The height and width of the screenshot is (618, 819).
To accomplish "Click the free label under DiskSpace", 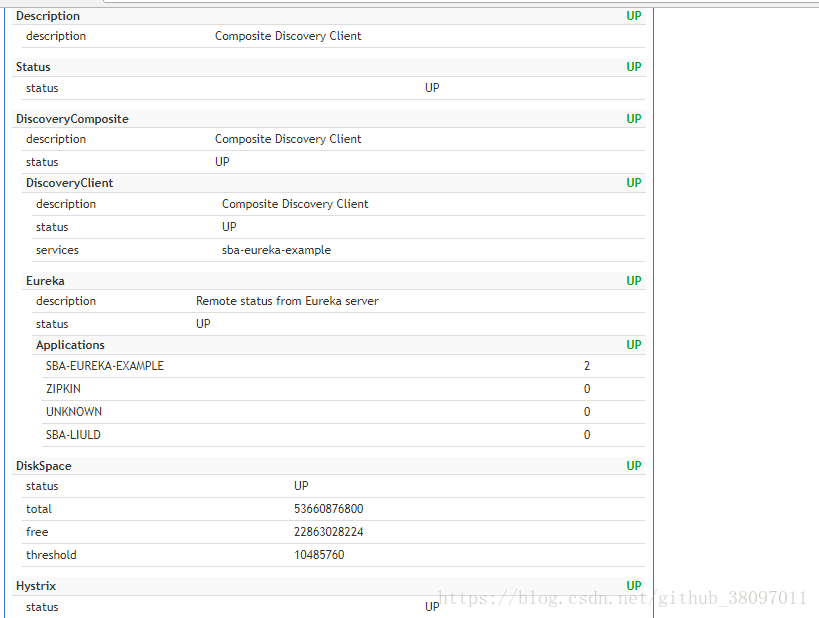I will (x=37, y=532).
